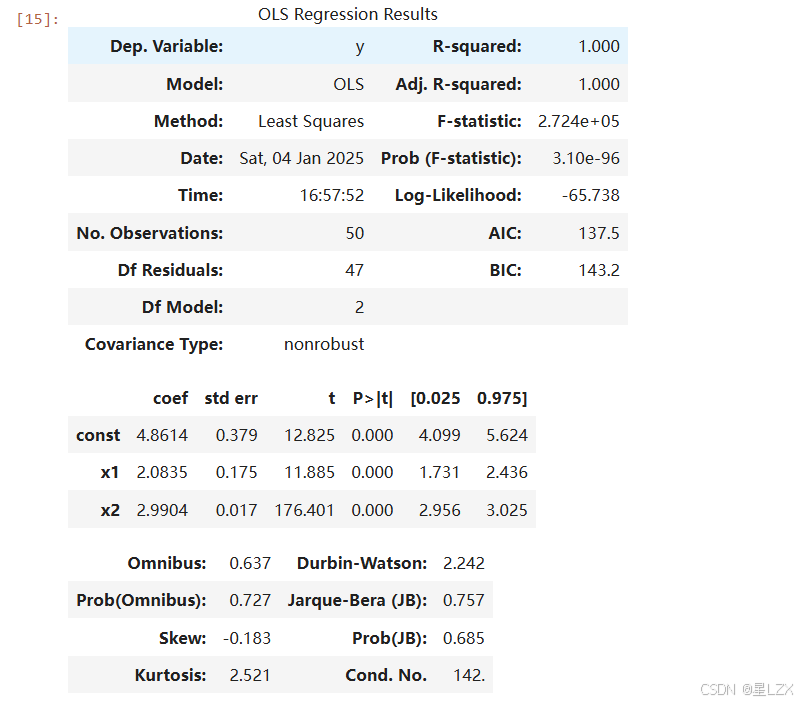Click the 'coef' column header
Viewport: 799px width, 703px height.
pos(171,398)
